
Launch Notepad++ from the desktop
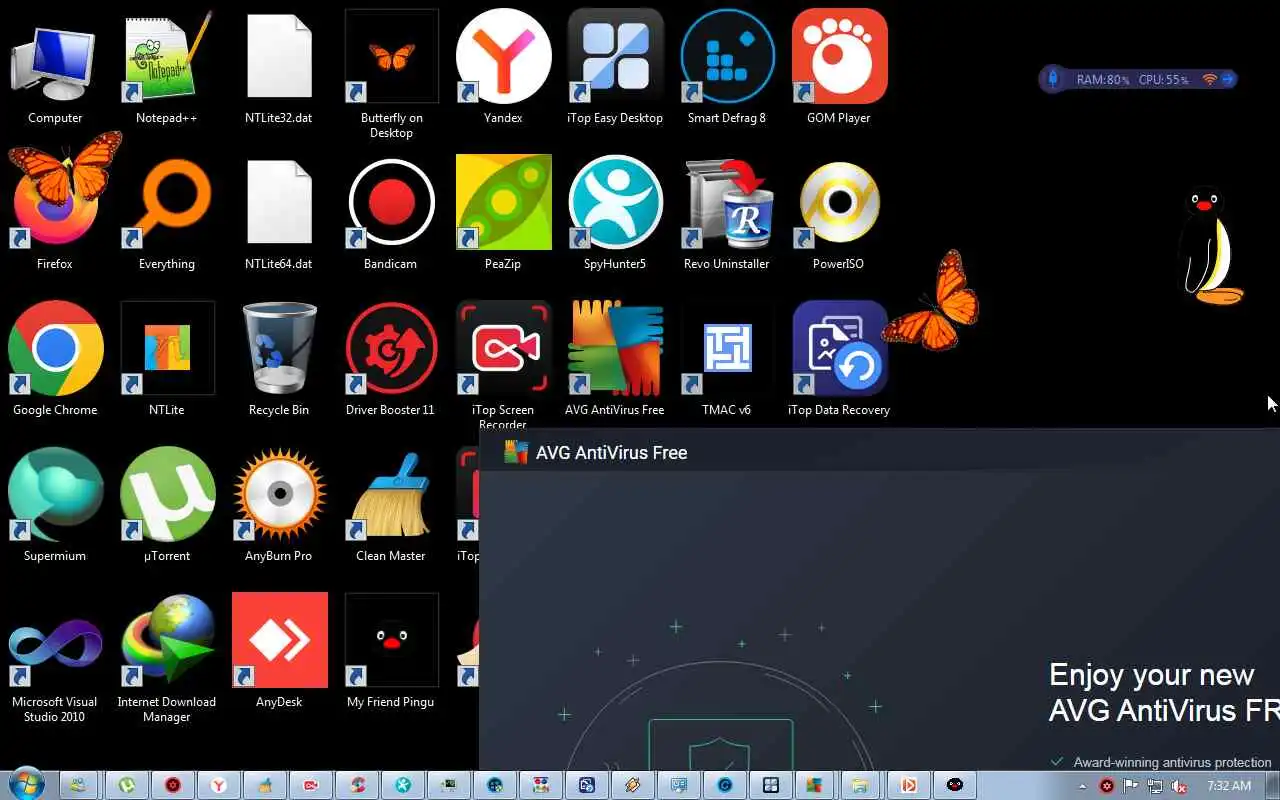pyautogui.click(x=167, y=67)
